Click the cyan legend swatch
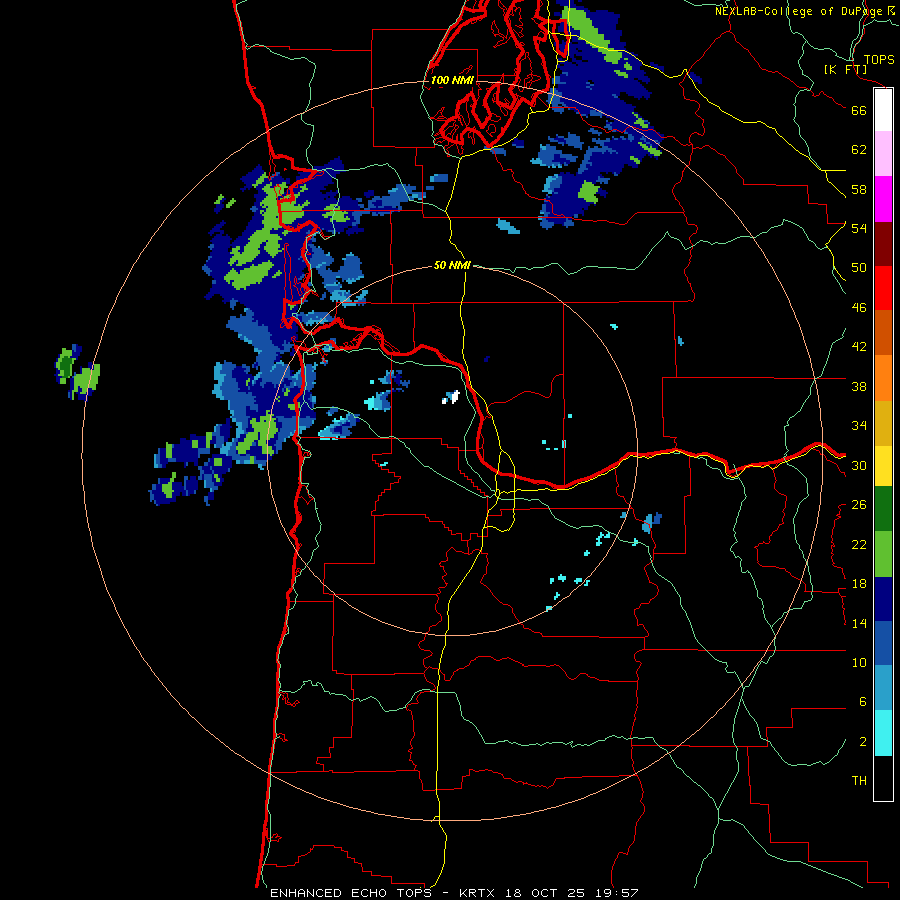The height and width of the screenshot is (900, 900). tap(883, 733)
